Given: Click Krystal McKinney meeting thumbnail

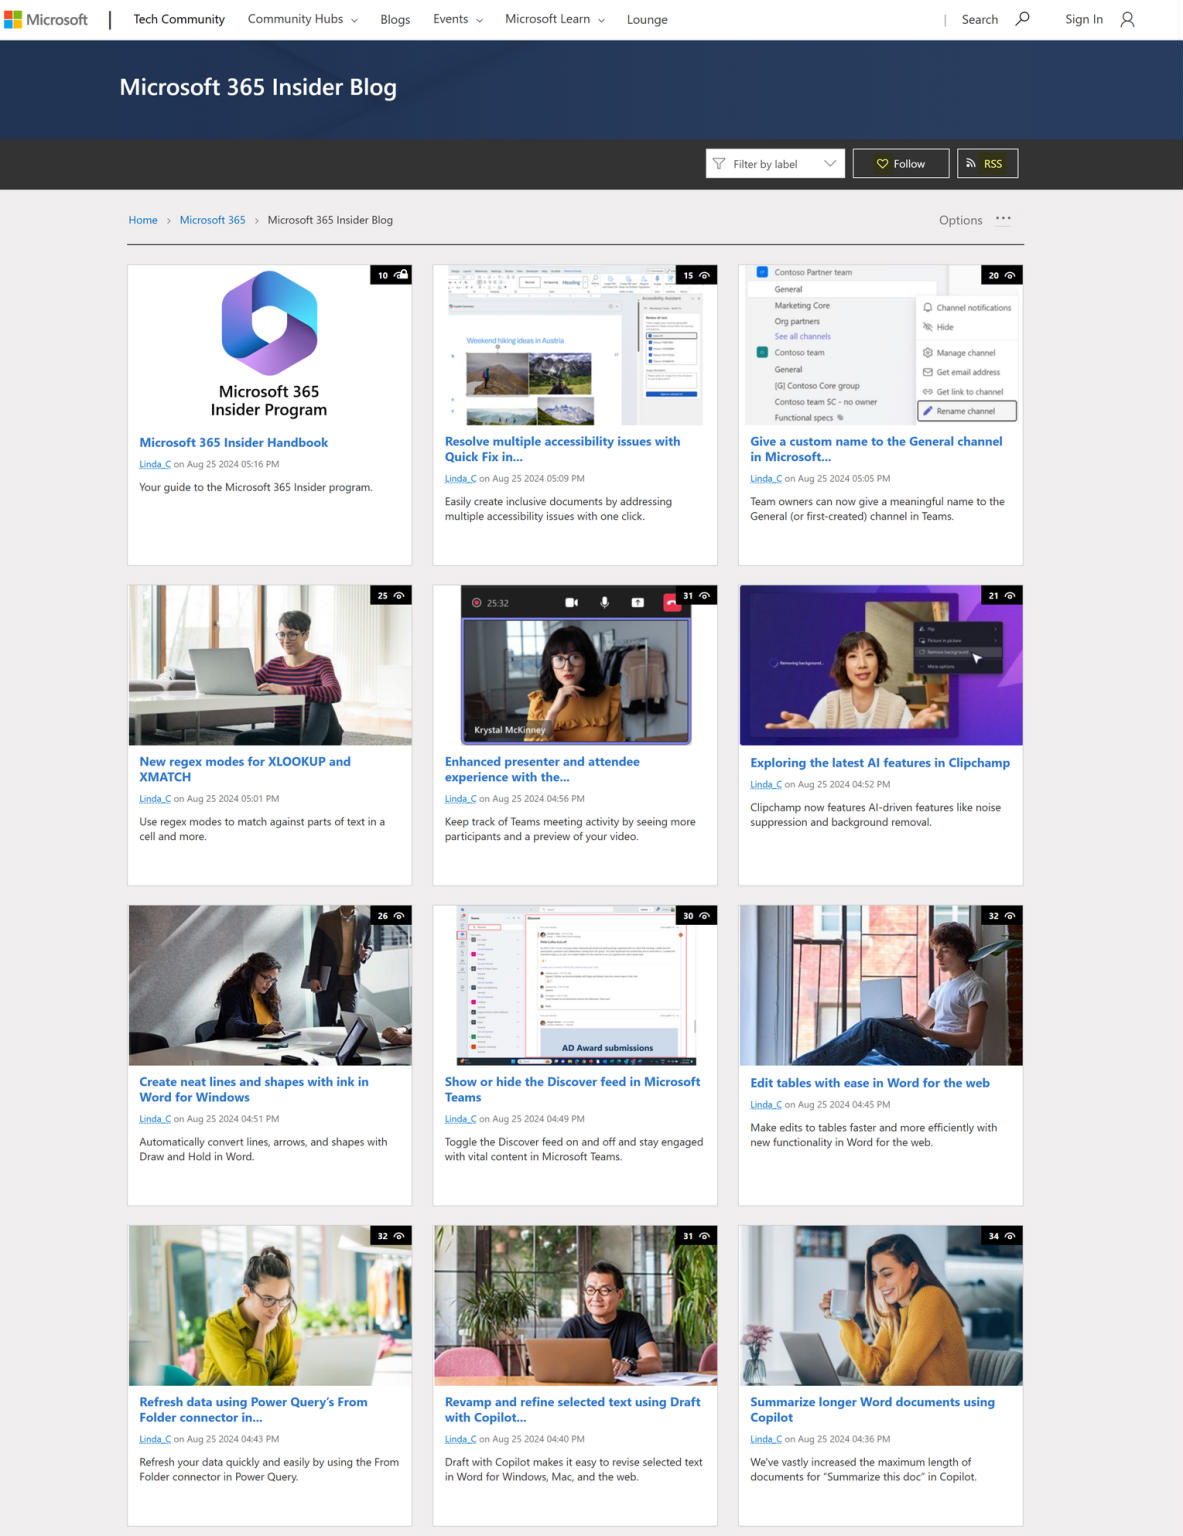Looking at the screenshot, I should [575, 665].
